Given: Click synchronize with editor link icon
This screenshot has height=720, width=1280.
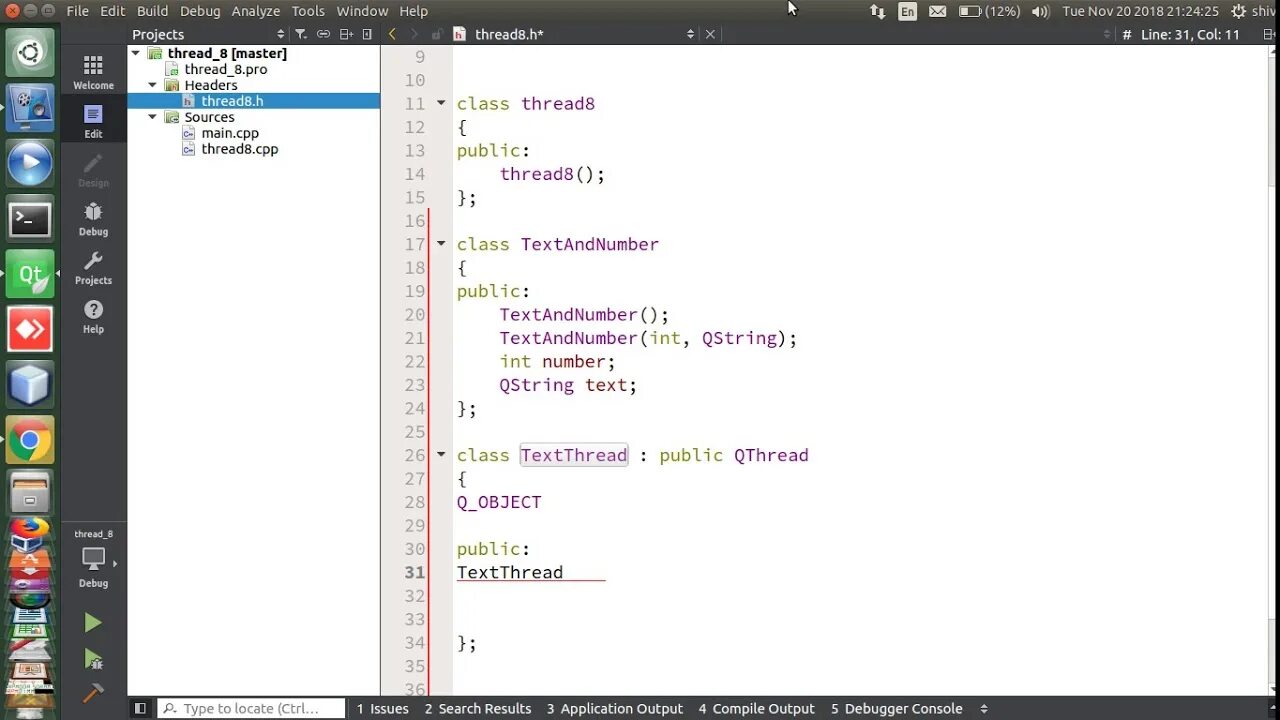Looking at the screenshot, I should click(323, 34).
